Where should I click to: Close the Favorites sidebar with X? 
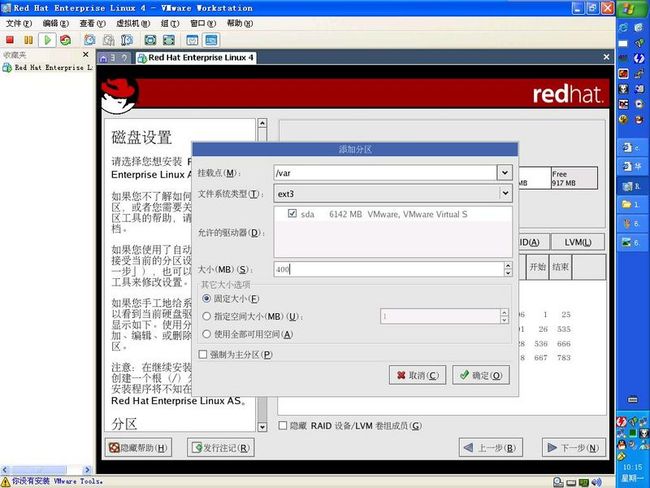click(x=85, y=54)
